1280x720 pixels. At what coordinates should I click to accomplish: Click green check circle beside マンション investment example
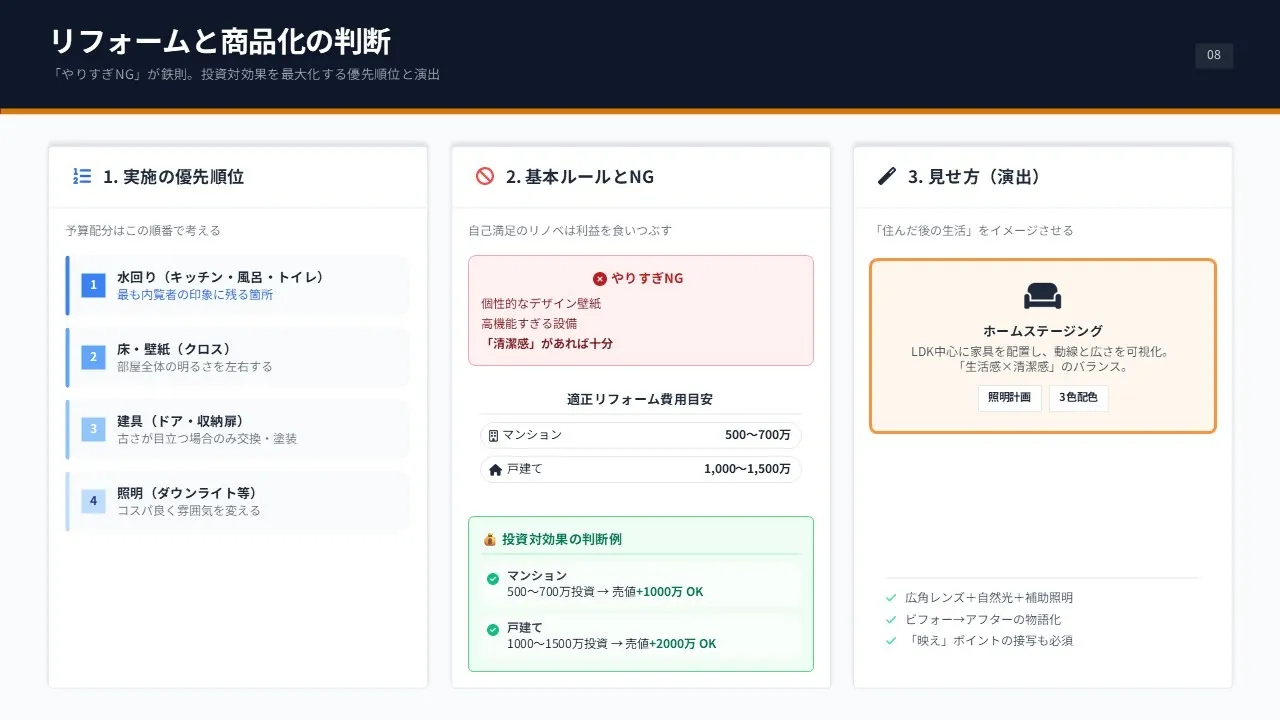[x=493, y=579]
